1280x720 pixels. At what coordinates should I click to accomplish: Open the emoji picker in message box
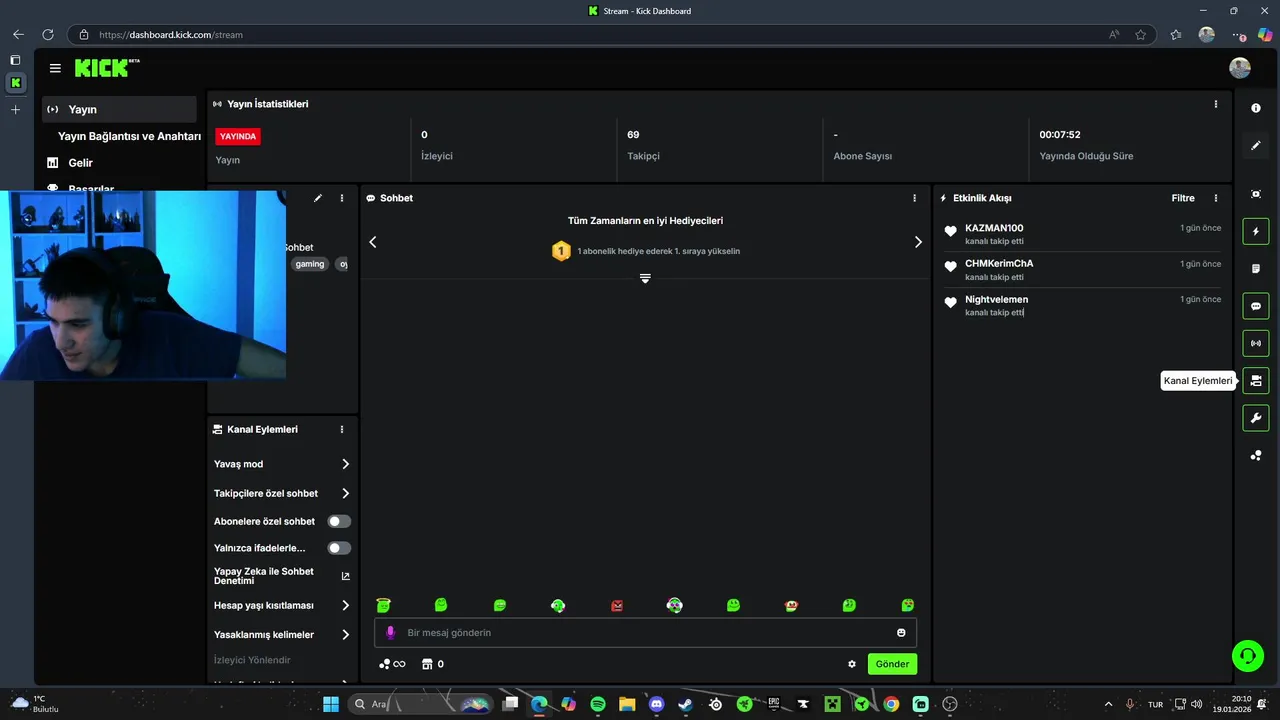901,633
